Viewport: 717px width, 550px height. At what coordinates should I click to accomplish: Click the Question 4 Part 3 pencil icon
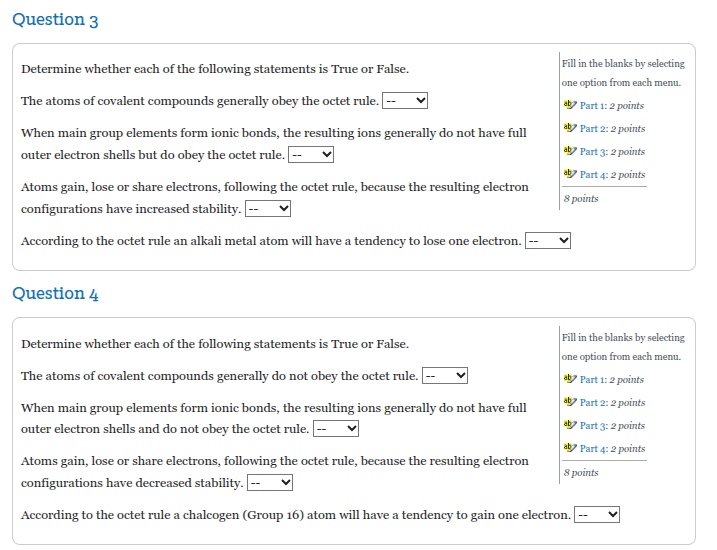(x=570, y=425)
